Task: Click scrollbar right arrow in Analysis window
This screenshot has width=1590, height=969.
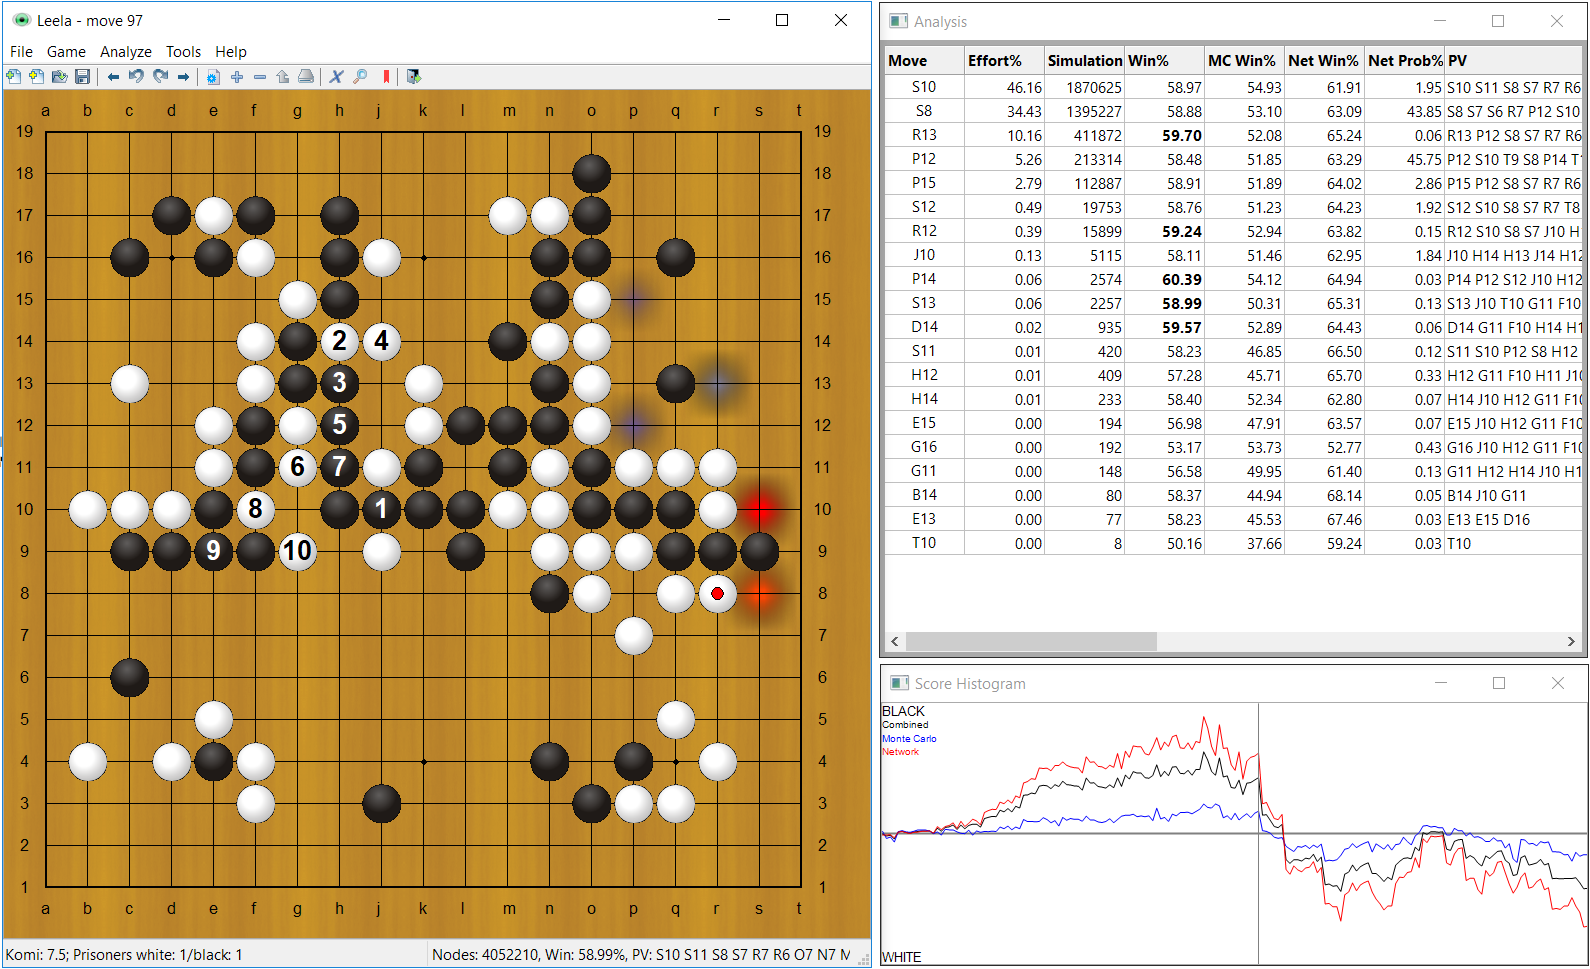Action: click(x=1571, y=641)
